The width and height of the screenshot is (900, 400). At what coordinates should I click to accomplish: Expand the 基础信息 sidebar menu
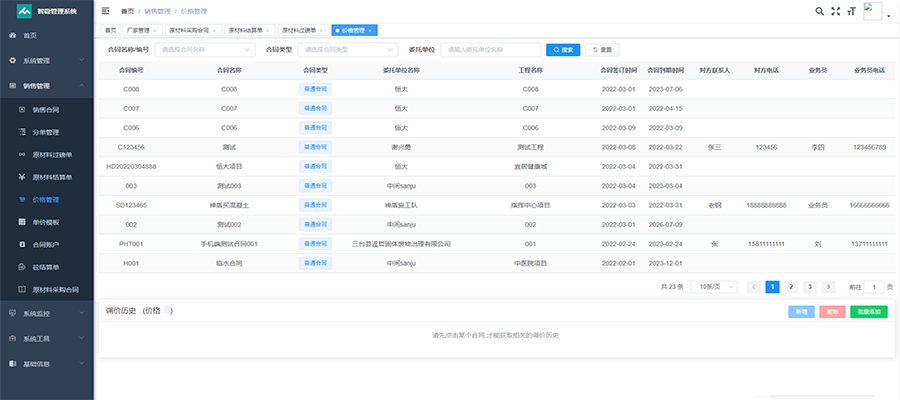(x=46, y=364)
